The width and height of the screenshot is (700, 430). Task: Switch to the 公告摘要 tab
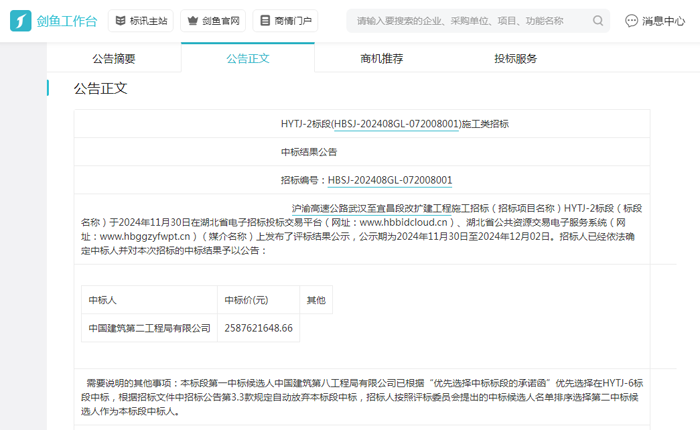coord(114,59)
